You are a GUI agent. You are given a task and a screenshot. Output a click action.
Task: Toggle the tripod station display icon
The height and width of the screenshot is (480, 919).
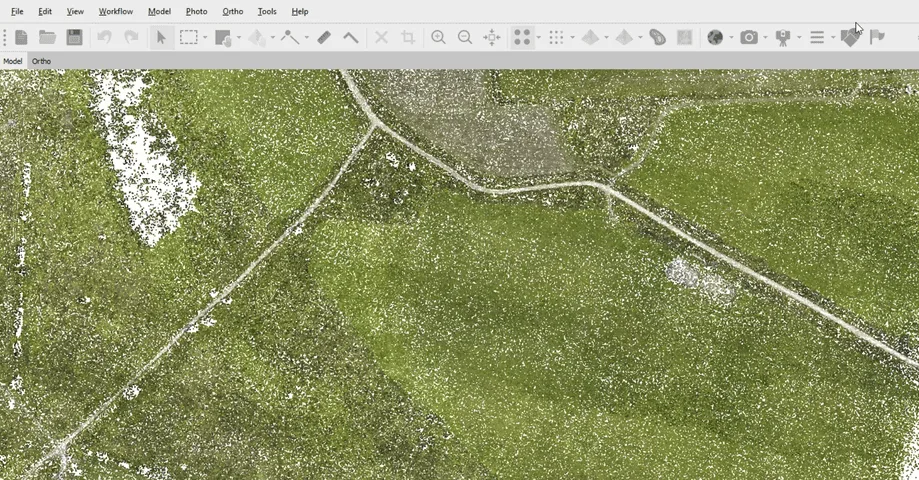[x=782, y=38]
